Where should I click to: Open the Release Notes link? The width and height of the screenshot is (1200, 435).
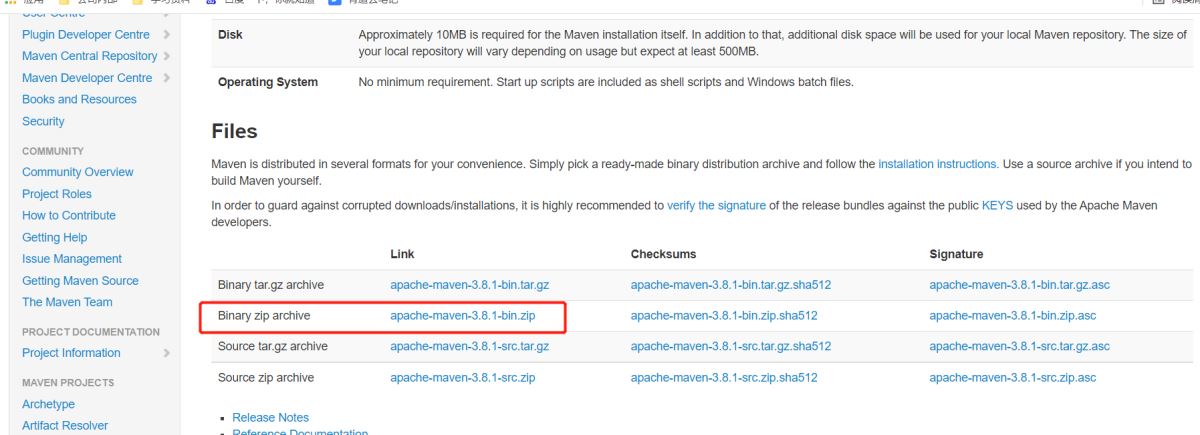point(270,417)
